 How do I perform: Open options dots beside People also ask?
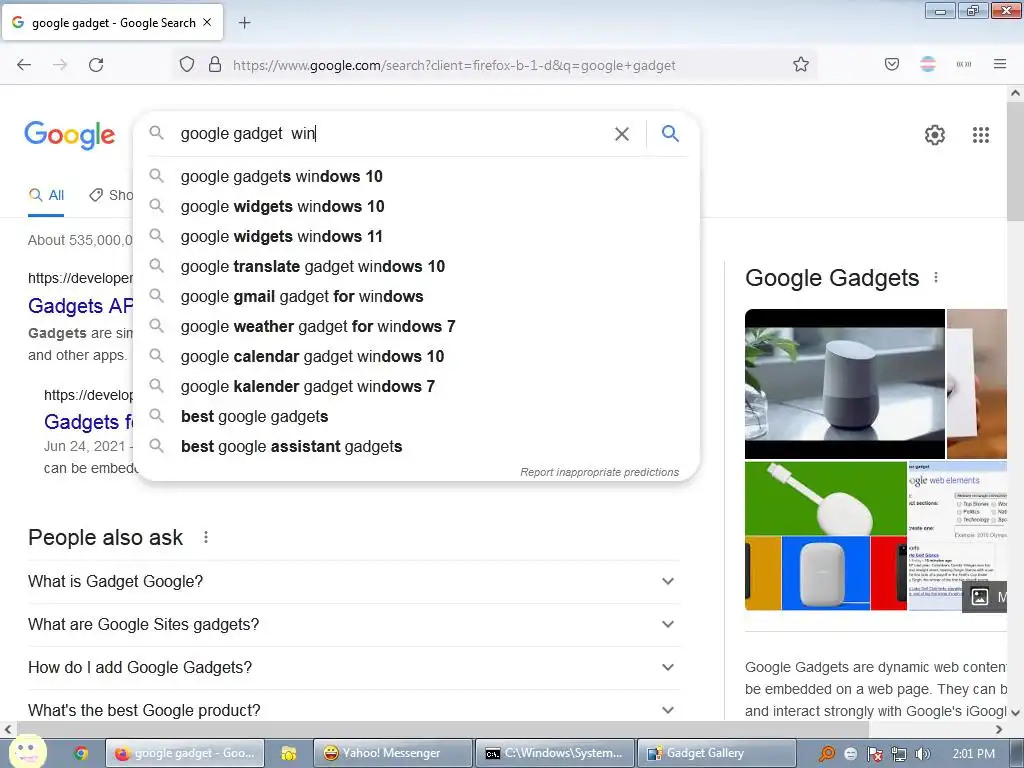[206, 537]
